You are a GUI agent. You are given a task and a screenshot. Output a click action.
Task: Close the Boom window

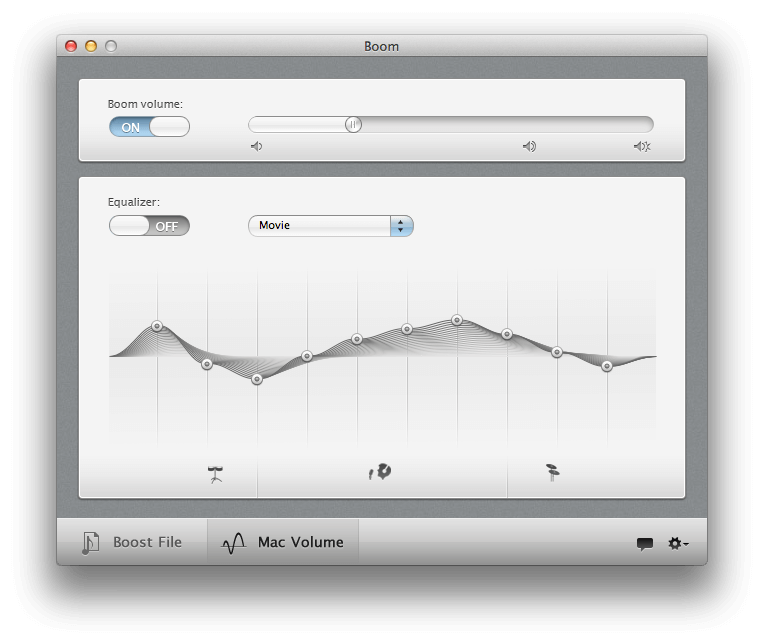71,46
